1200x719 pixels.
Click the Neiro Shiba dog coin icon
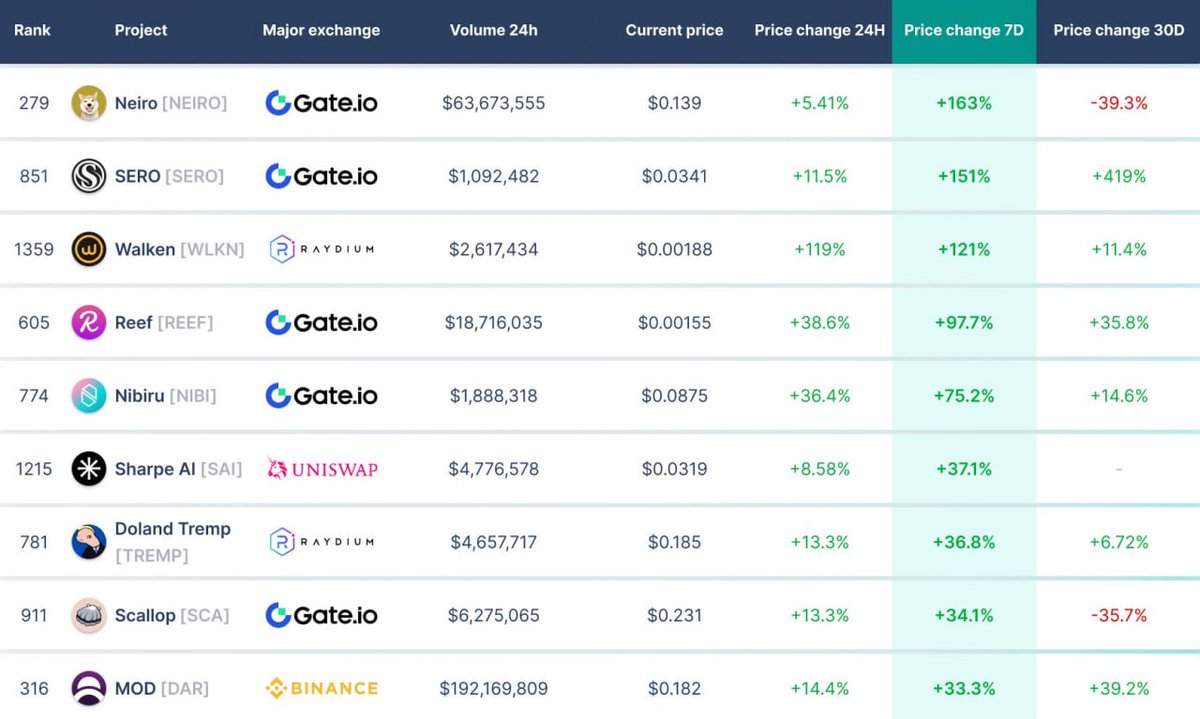89,103
